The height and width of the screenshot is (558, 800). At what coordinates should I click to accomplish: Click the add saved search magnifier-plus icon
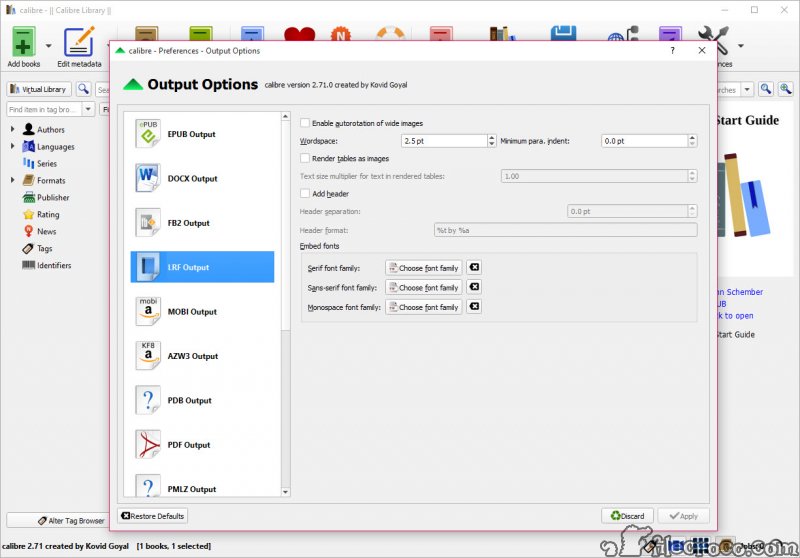coord(785,89)
